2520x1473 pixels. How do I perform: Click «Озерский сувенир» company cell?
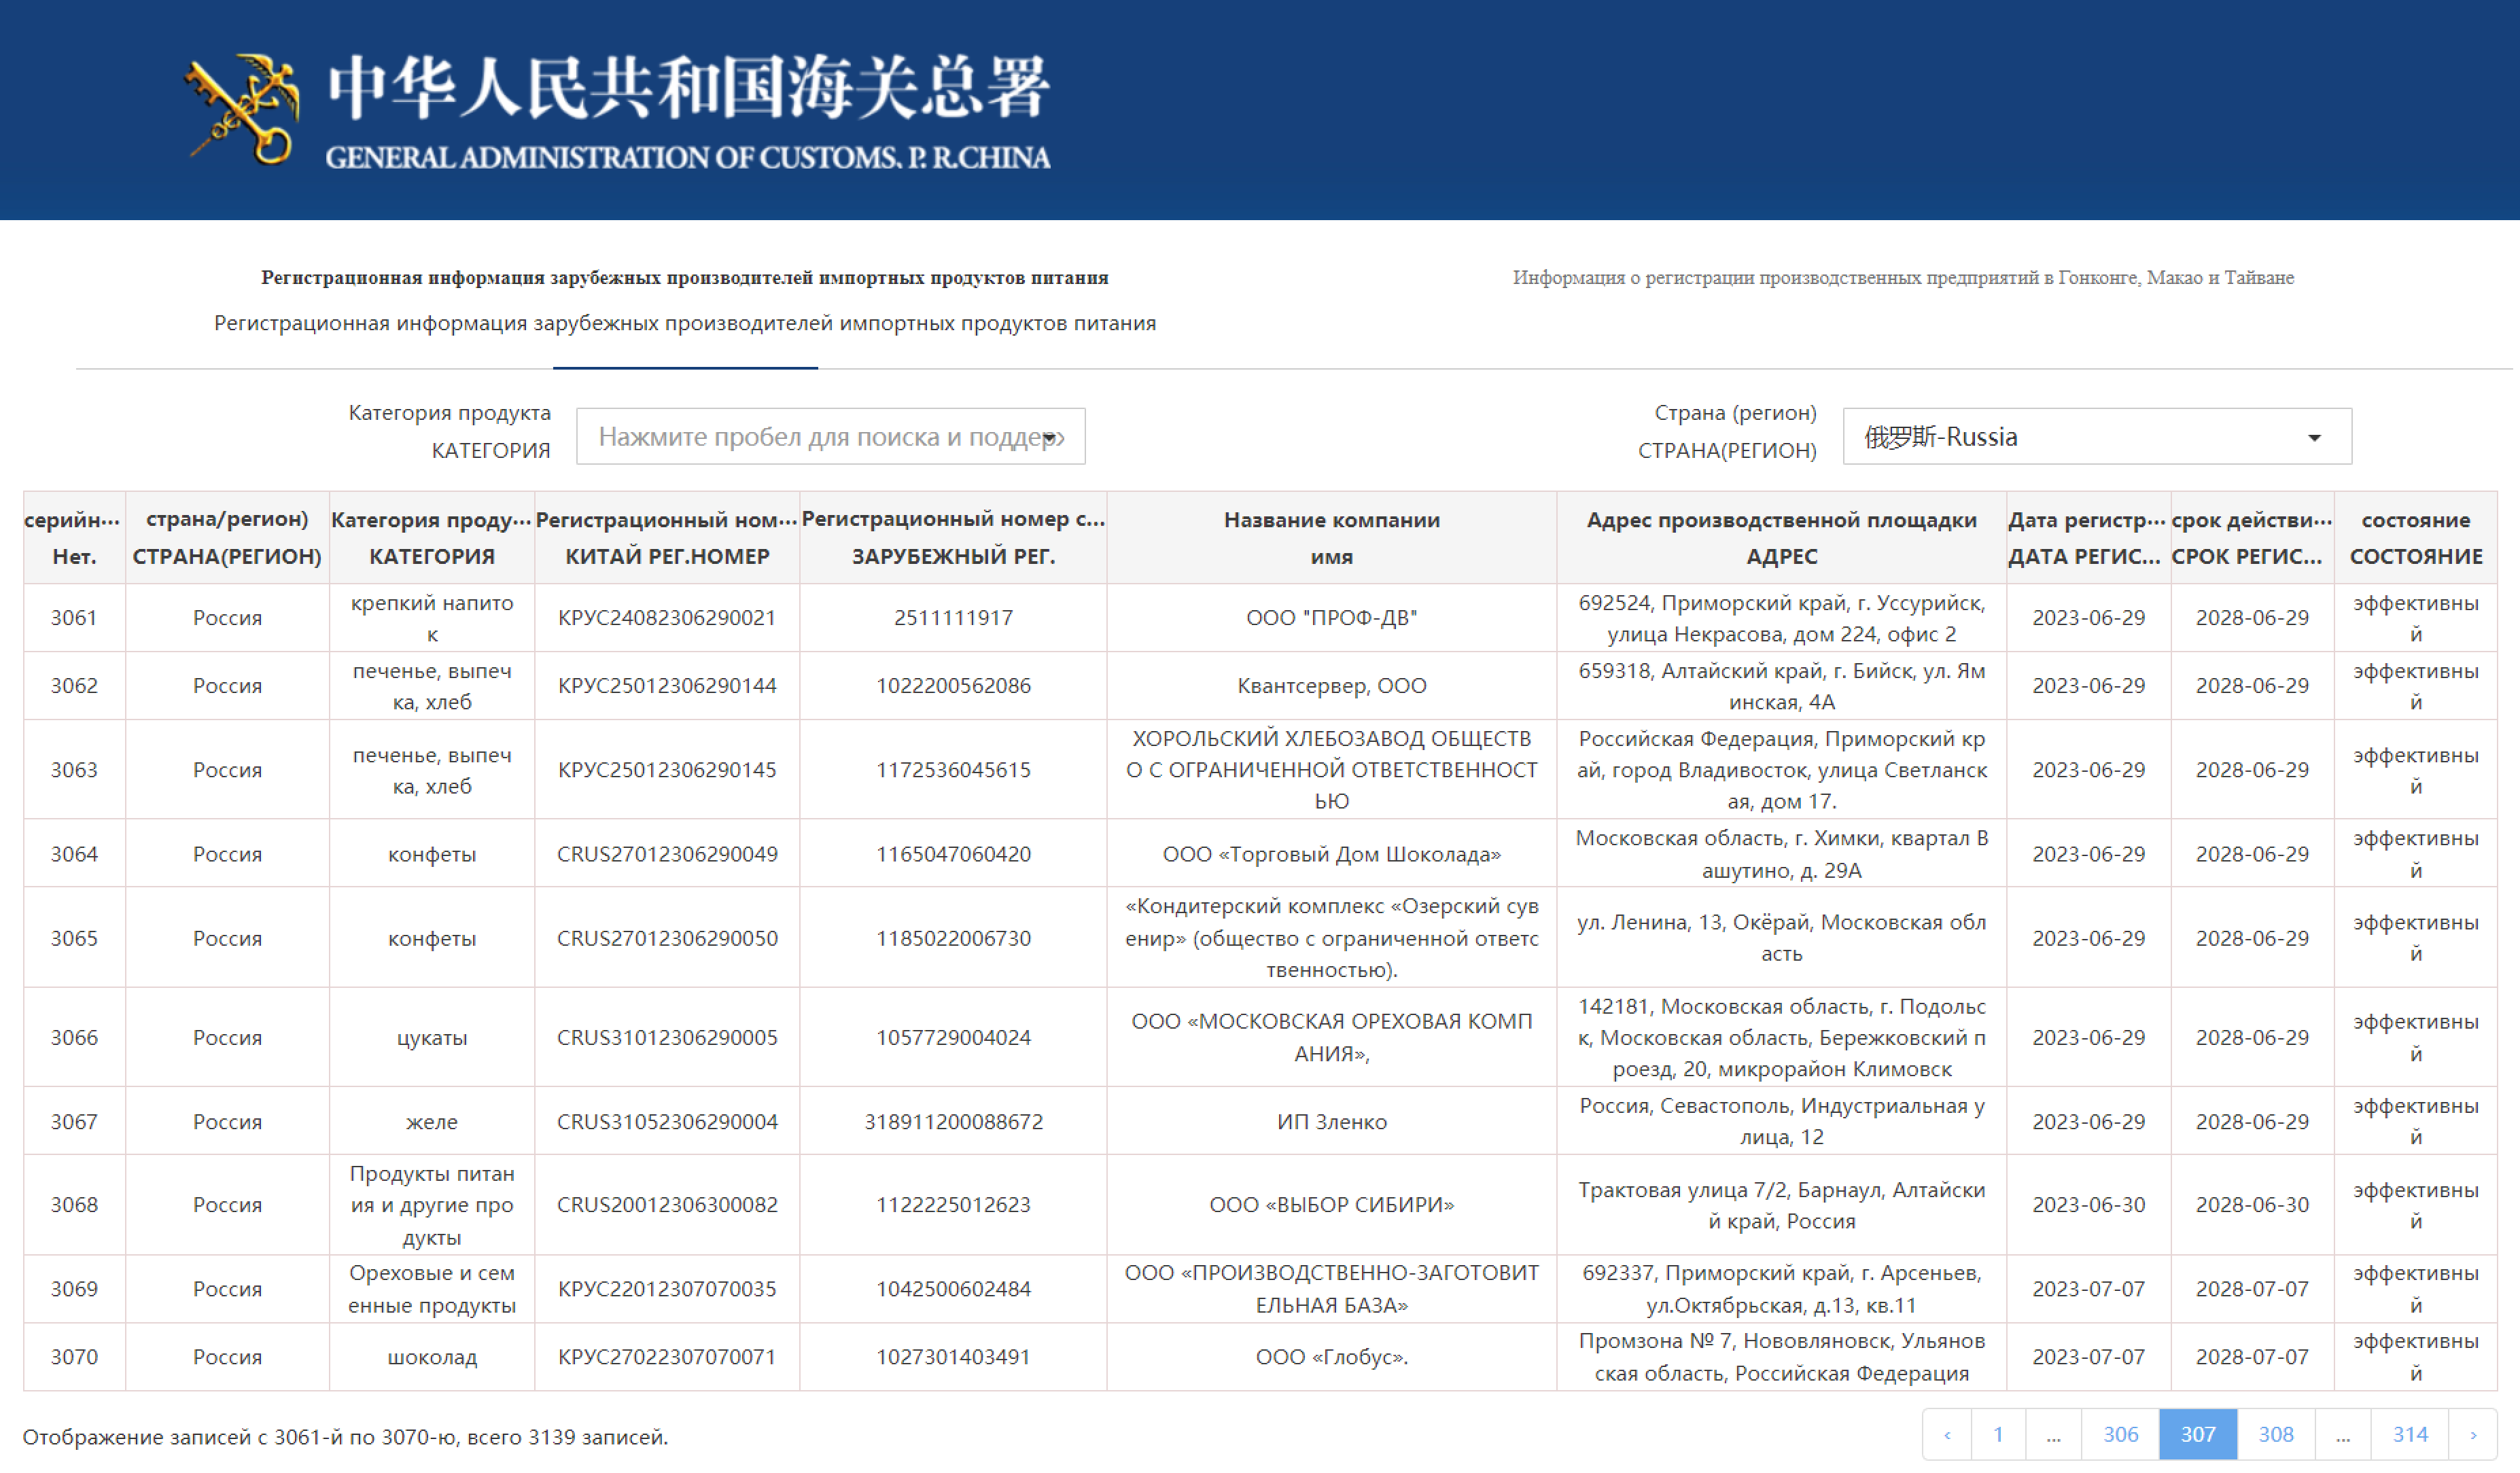pyautogui.click(x=1331, y=938)
